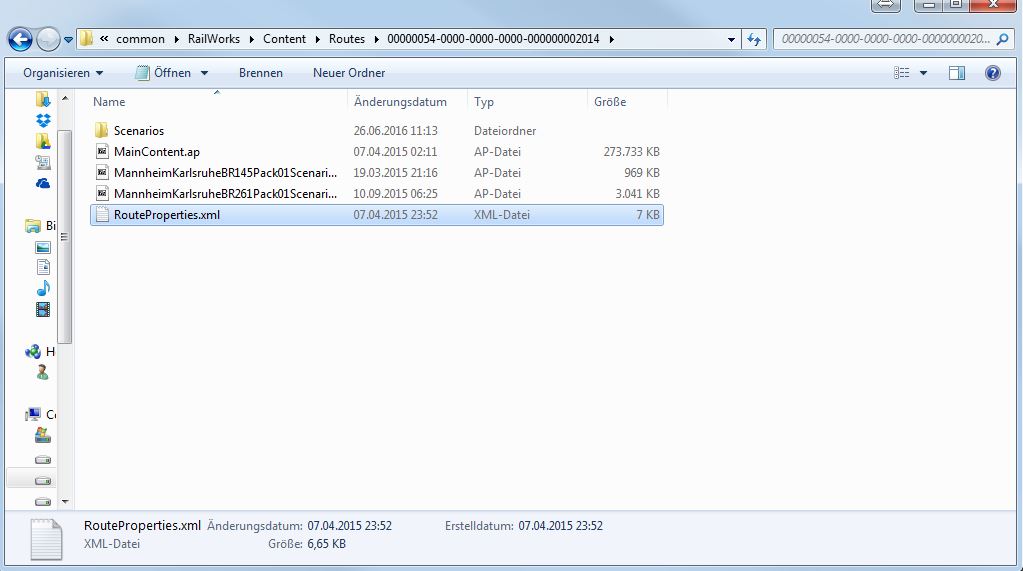This screenshot has width=1023, height=571.
Task: Click the common breadcrumb segment
Action: click(140, 39)
